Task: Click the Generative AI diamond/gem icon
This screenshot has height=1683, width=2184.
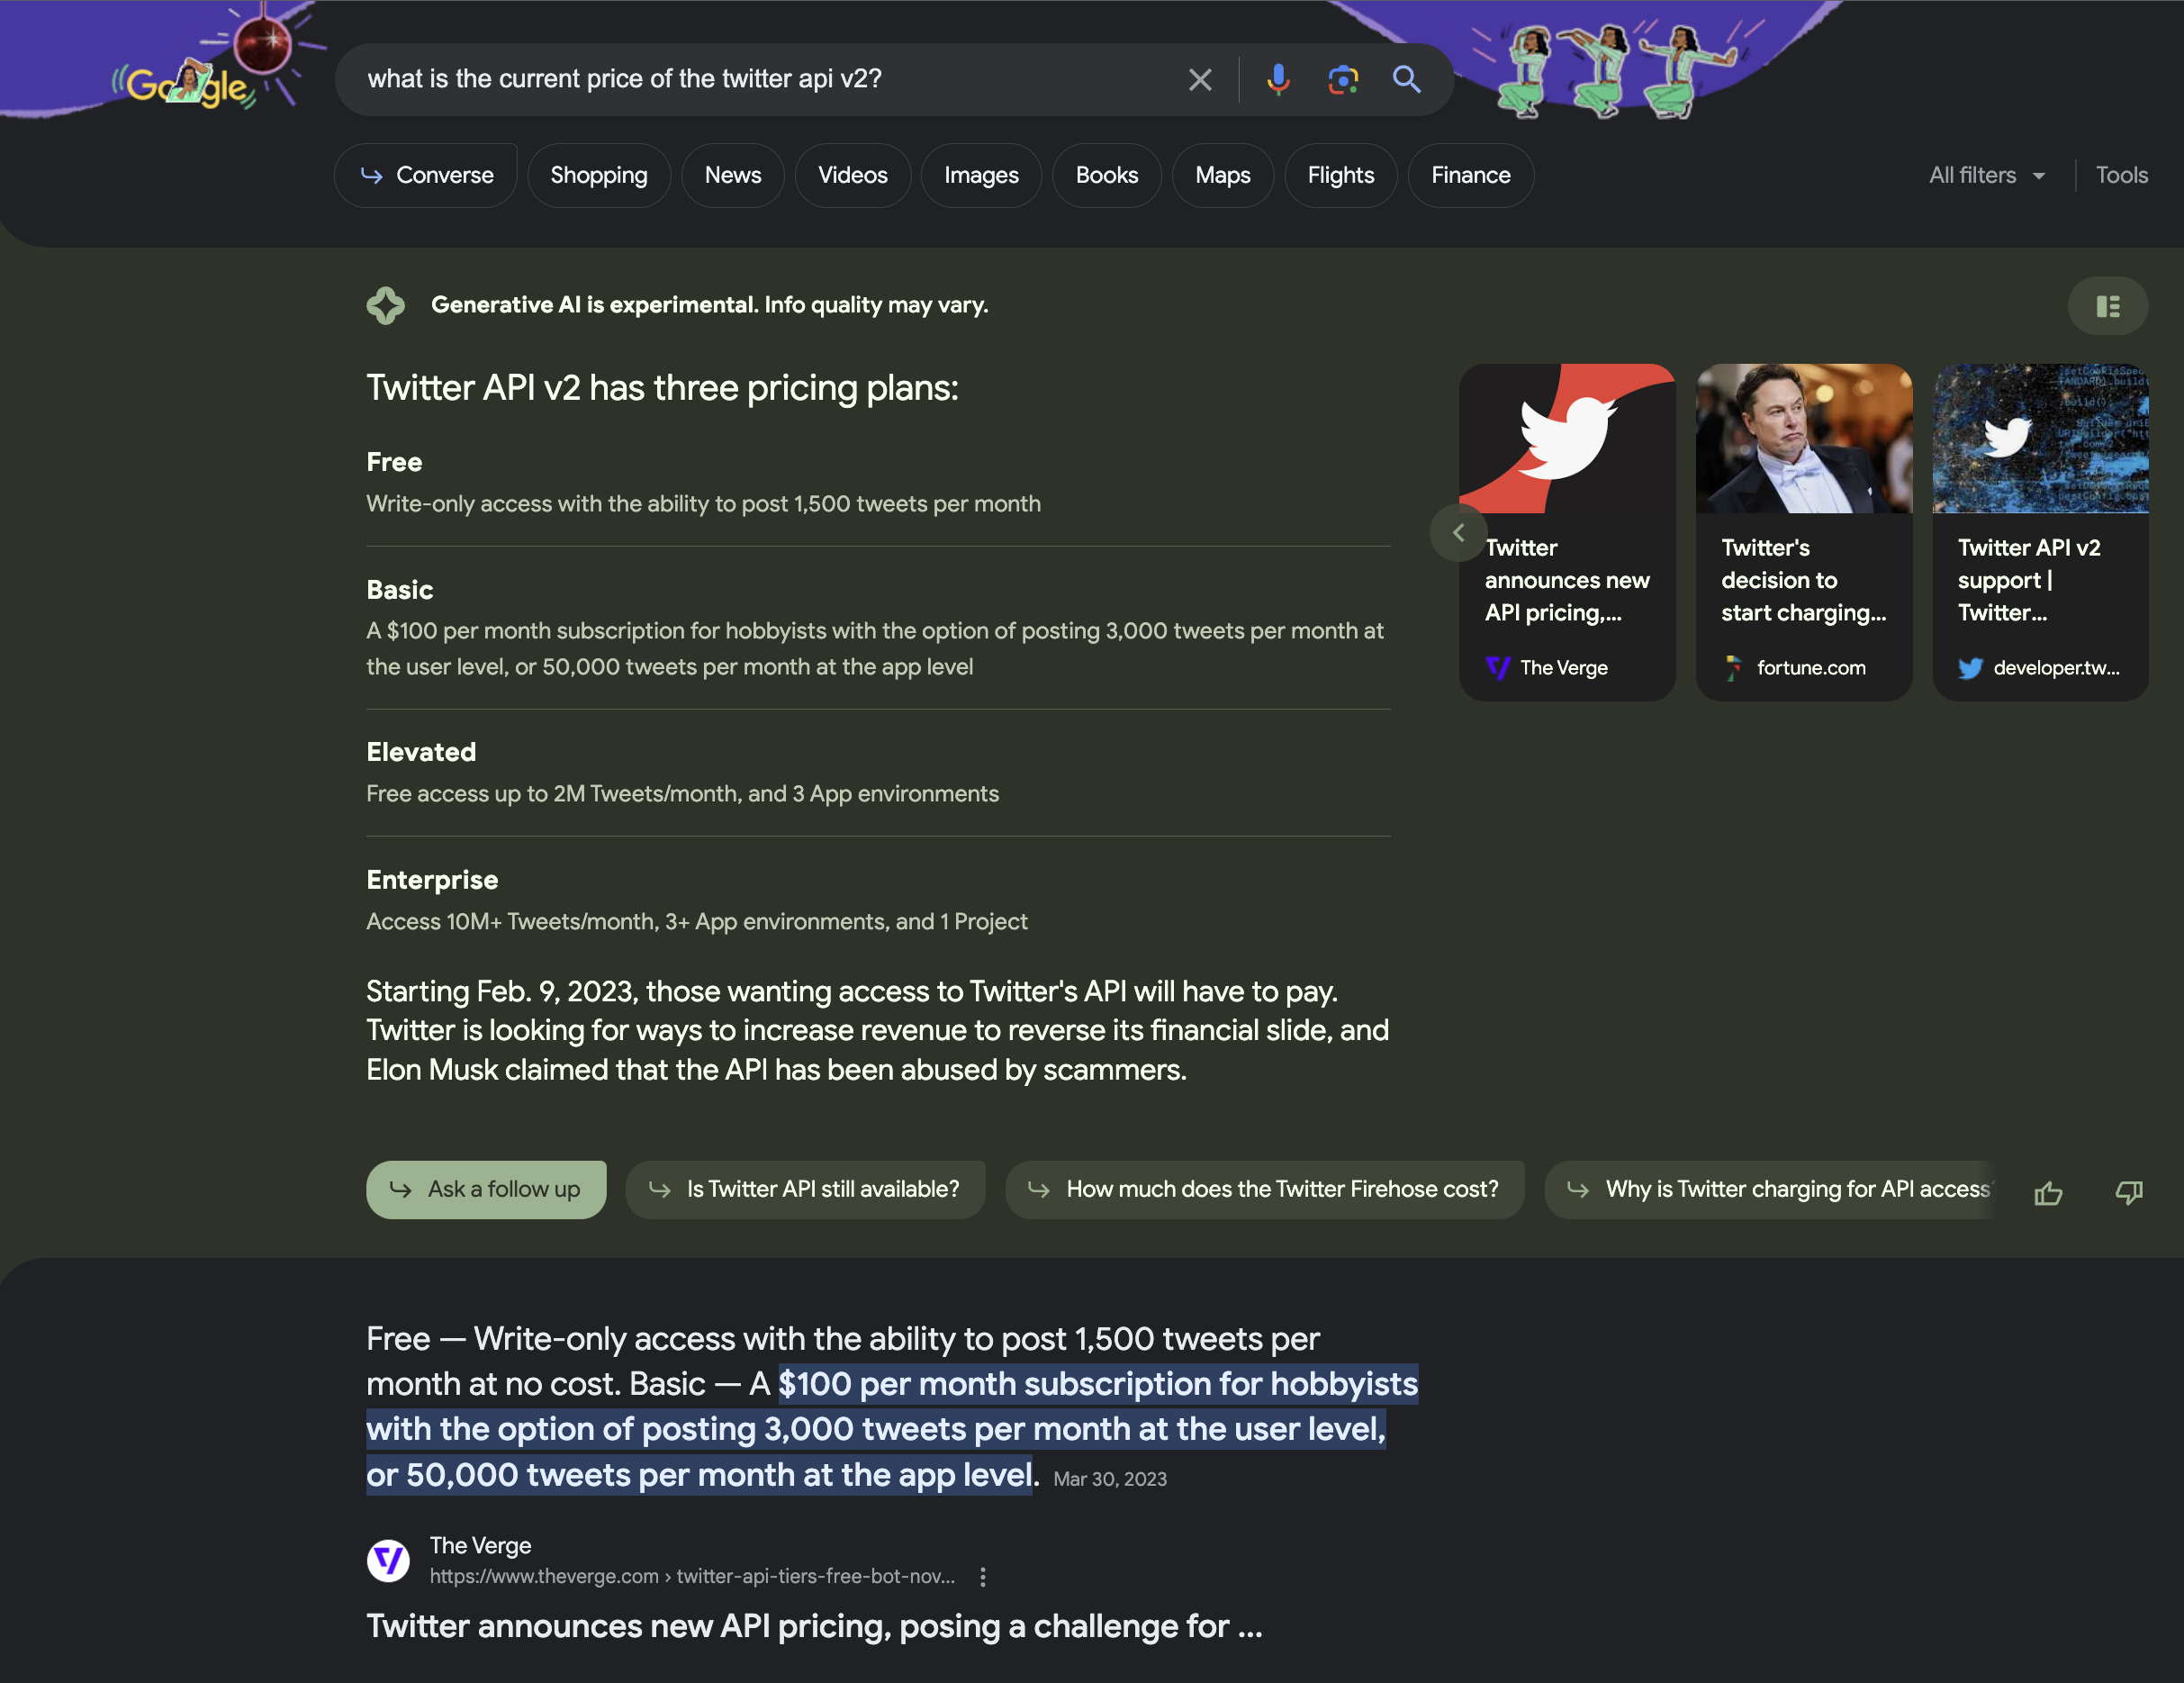Action: tap(385, 304)
